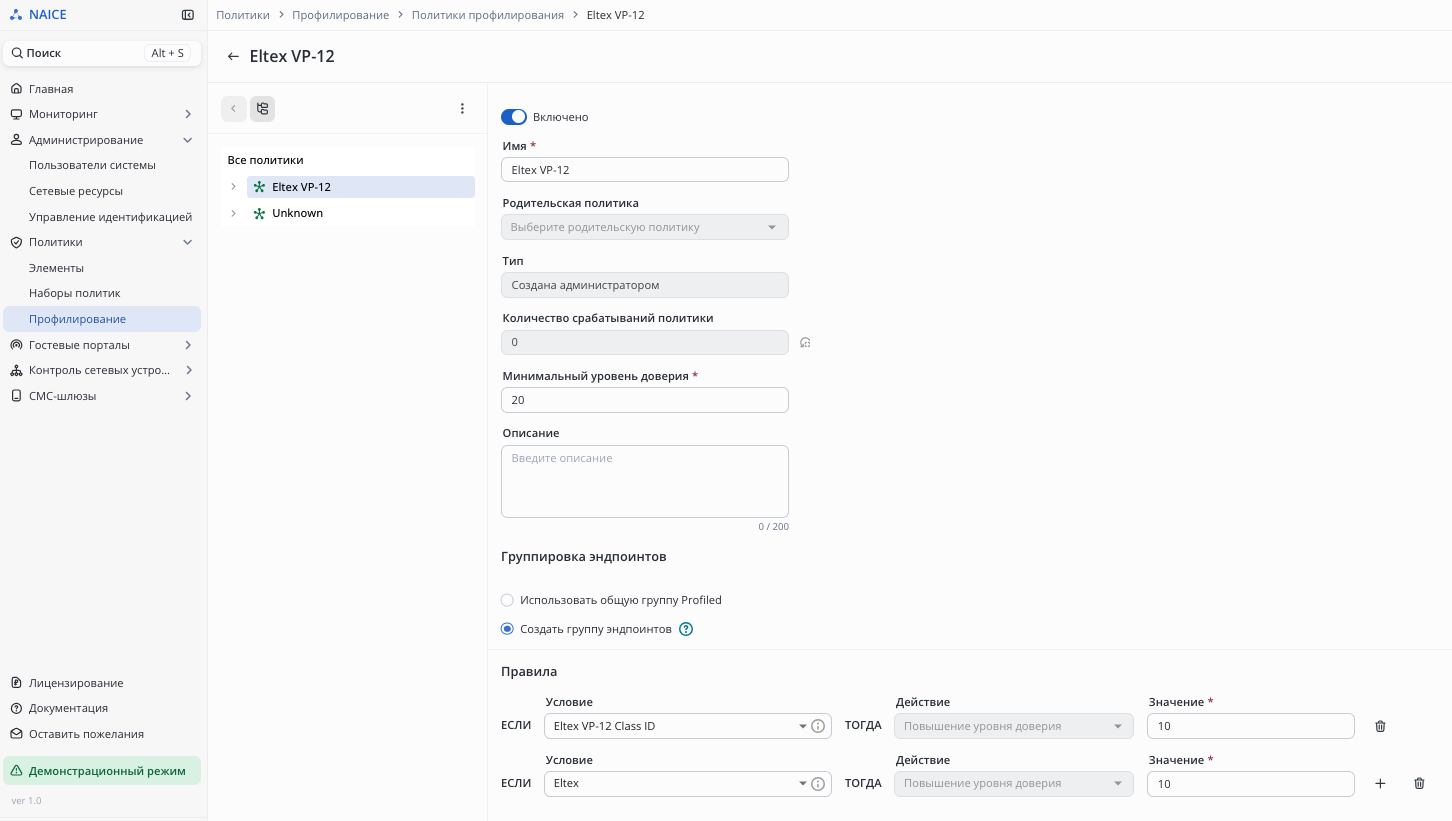Collapse the sidebar using the NAICE header icon

pos(187,15)
